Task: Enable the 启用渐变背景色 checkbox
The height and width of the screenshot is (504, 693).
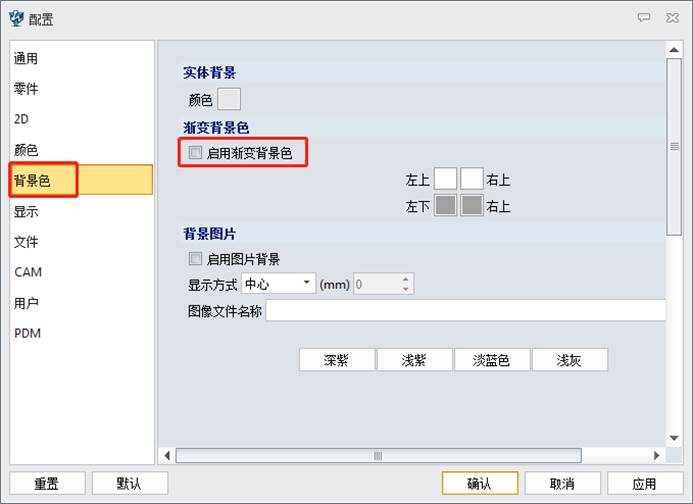Action: click(195, 153)
